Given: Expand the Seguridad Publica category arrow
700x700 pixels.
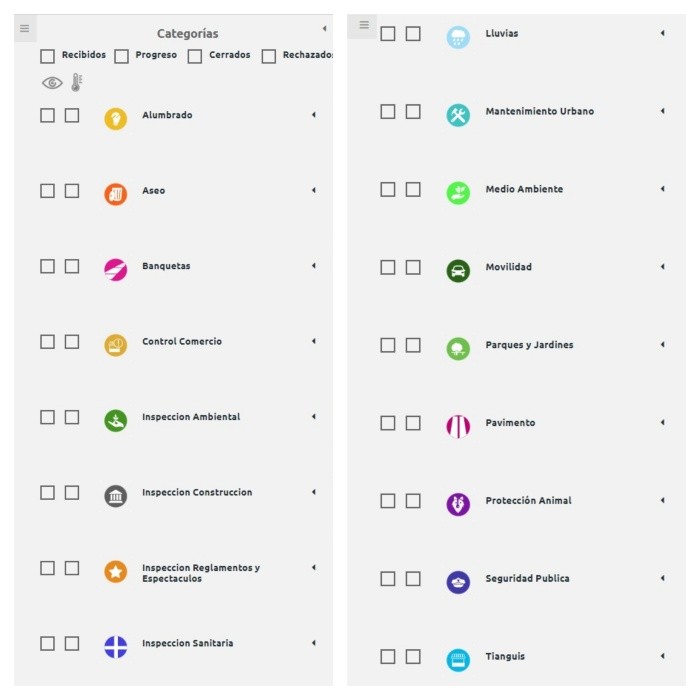Looking at the screenshot, I should 662,578.
